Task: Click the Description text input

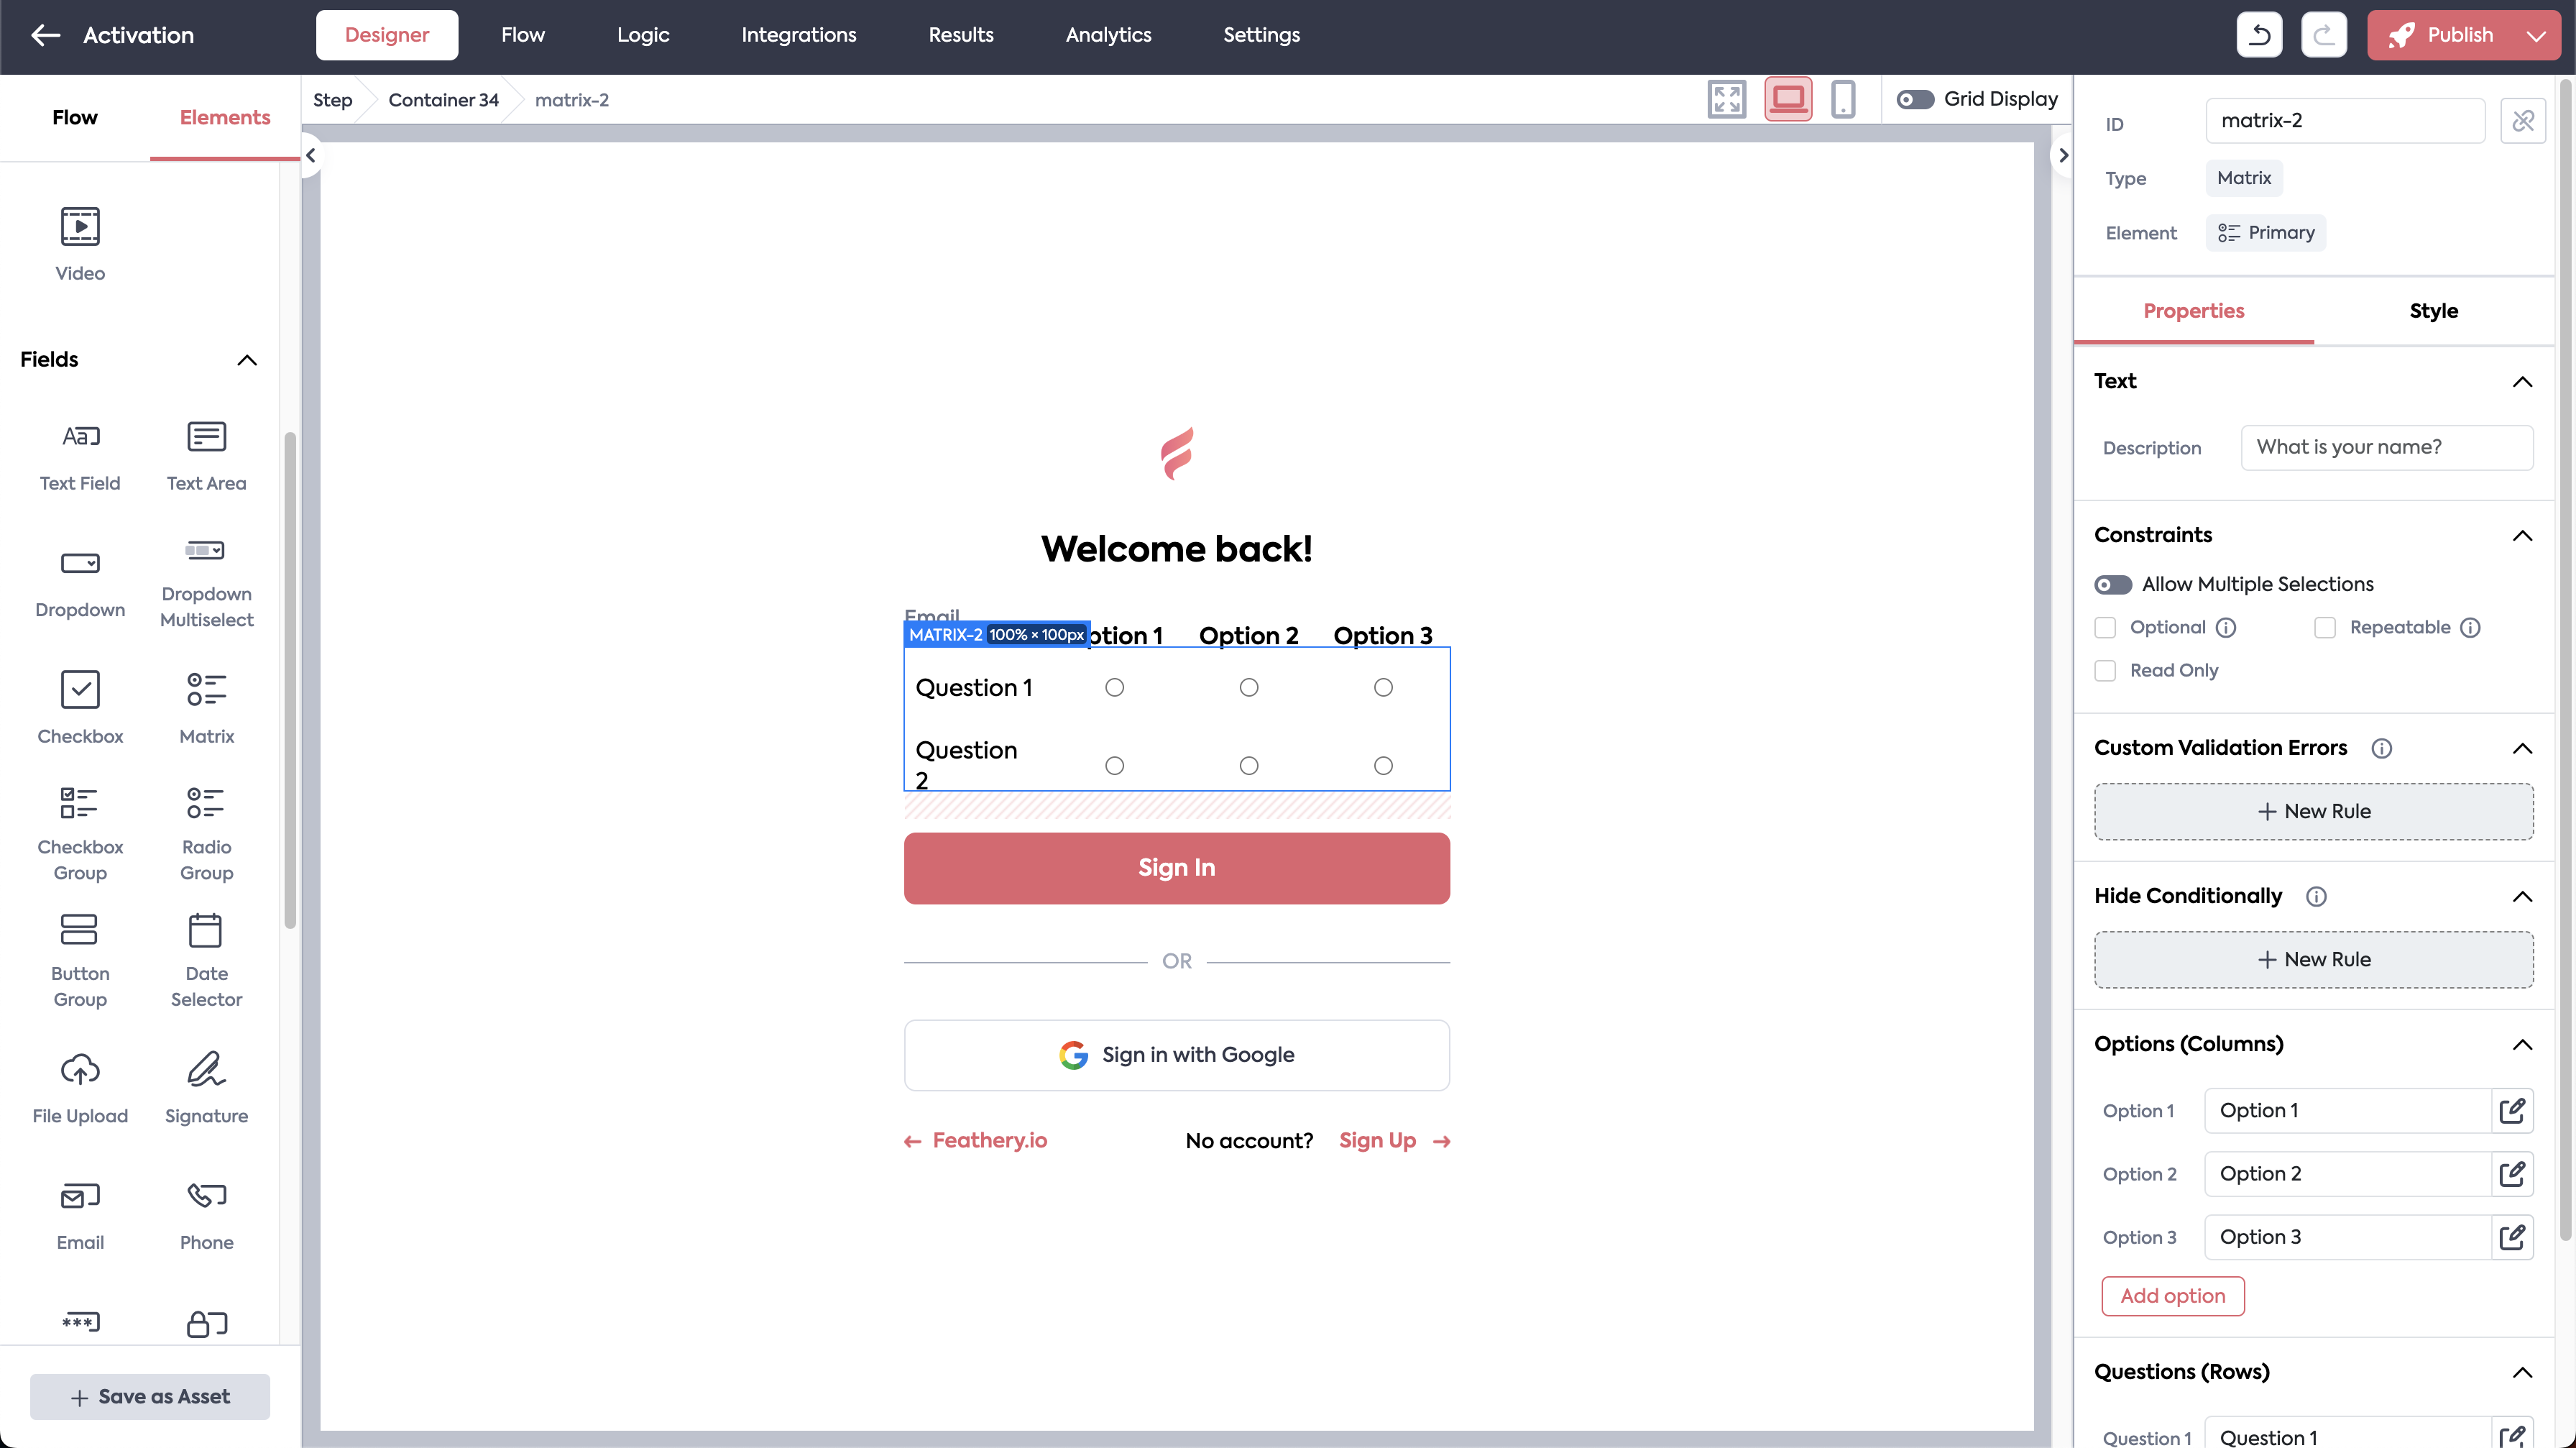Action: point(2386,447)
